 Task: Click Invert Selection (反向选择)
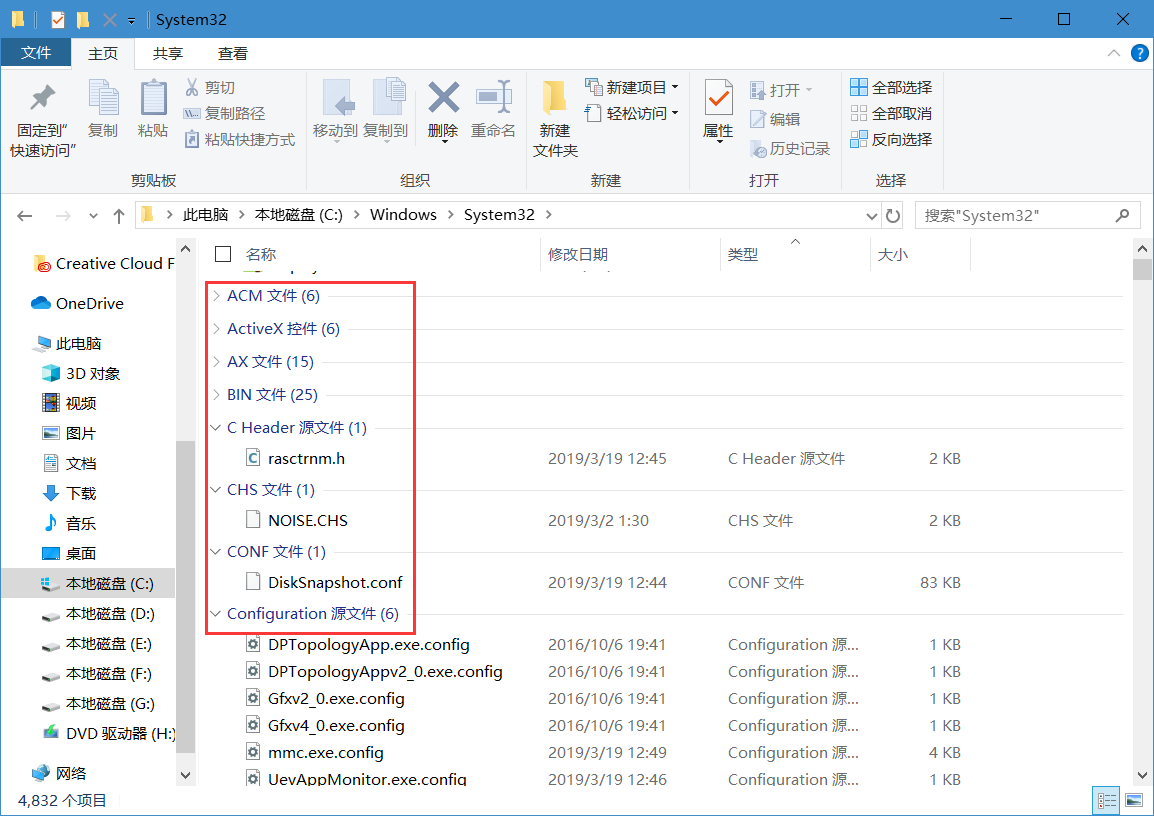pos(891,139)
